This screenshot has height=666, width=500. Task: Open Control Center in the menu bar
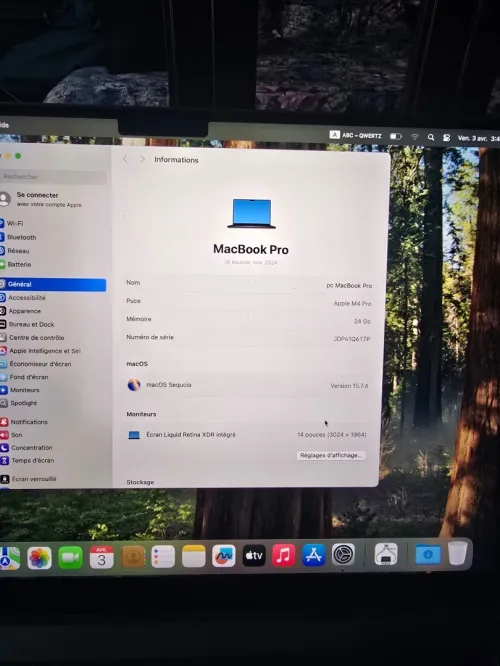point(446,138)
